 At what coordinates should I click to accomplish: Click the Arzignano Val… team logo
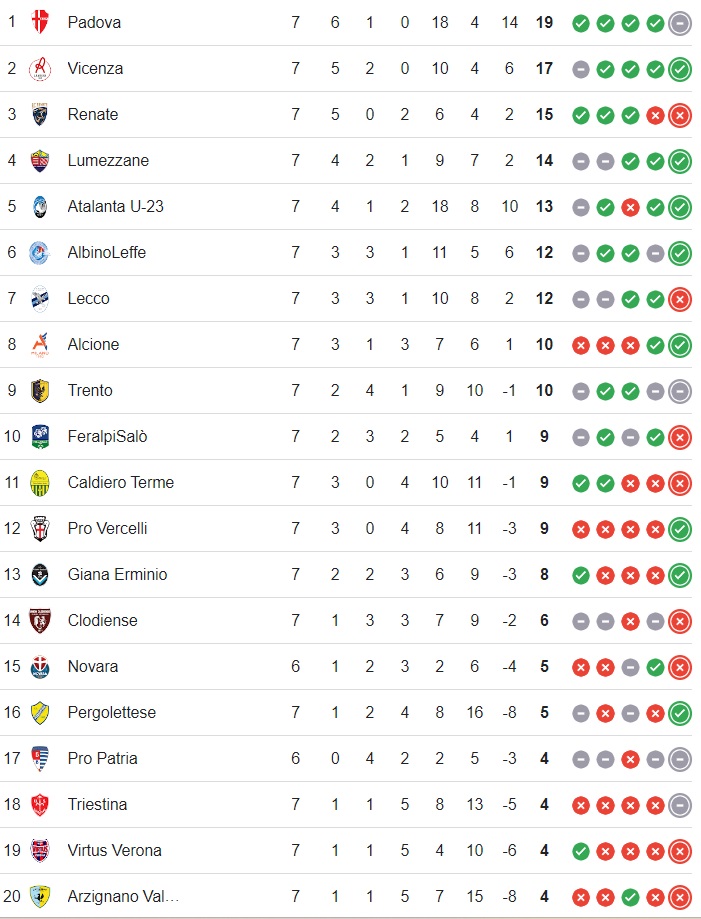pos(40,897)
